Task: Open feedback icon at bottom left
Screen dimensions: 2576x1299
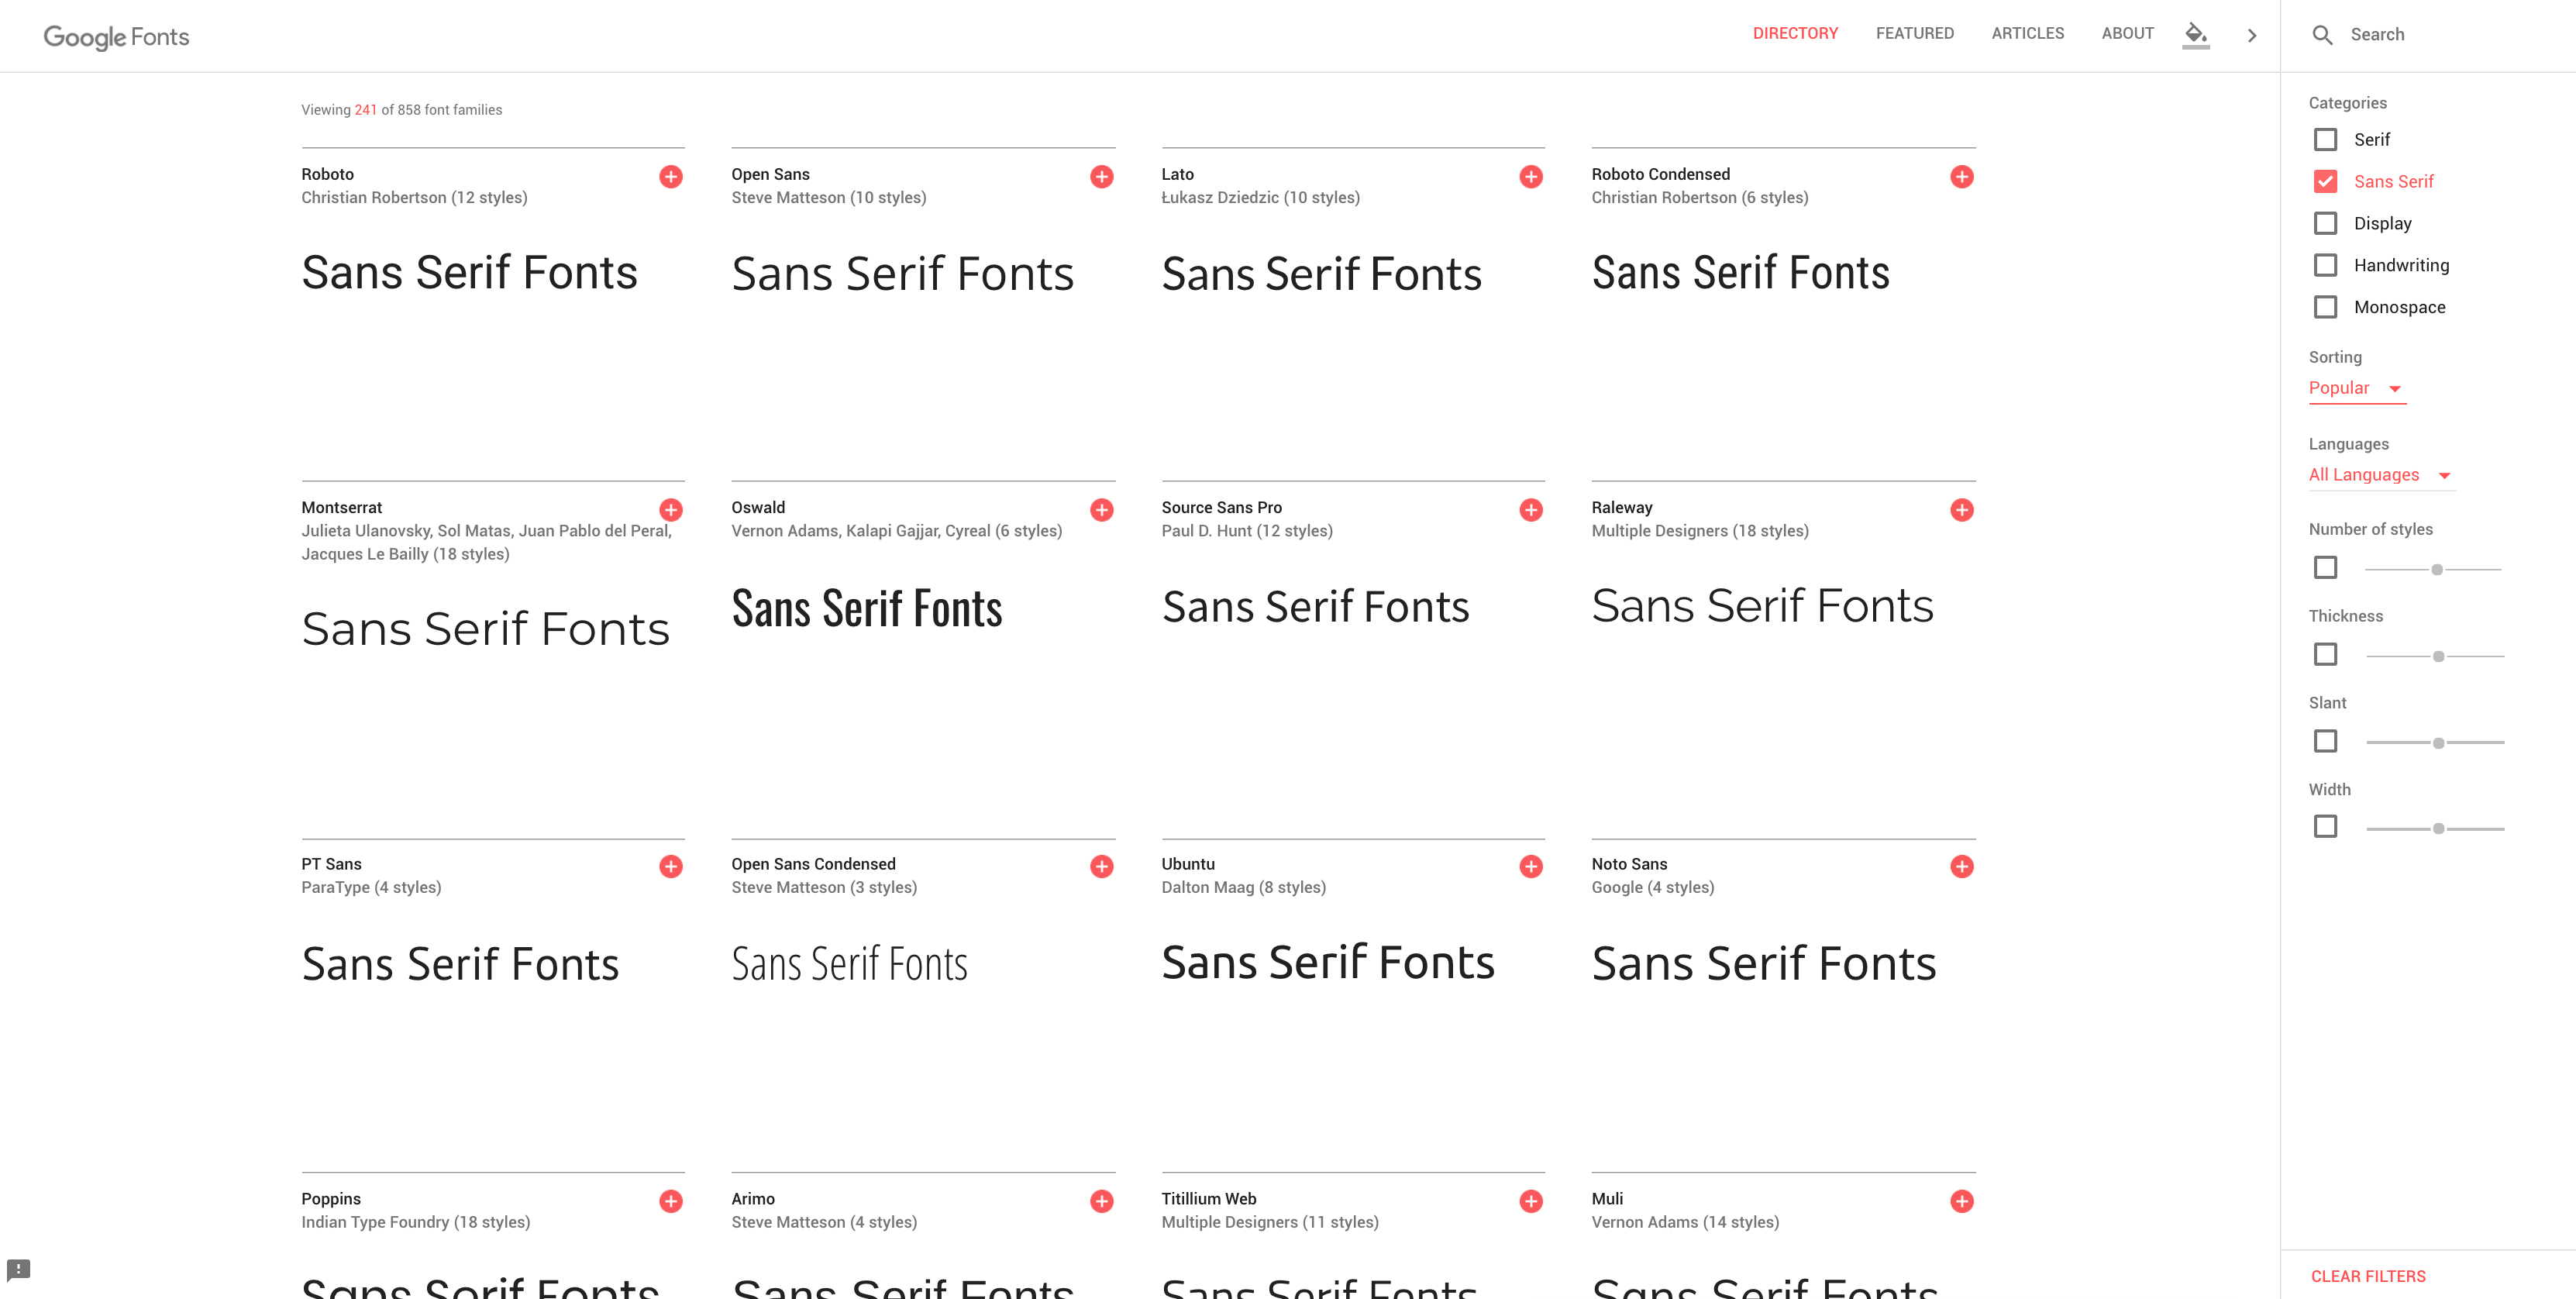Action: point(19,1269)
